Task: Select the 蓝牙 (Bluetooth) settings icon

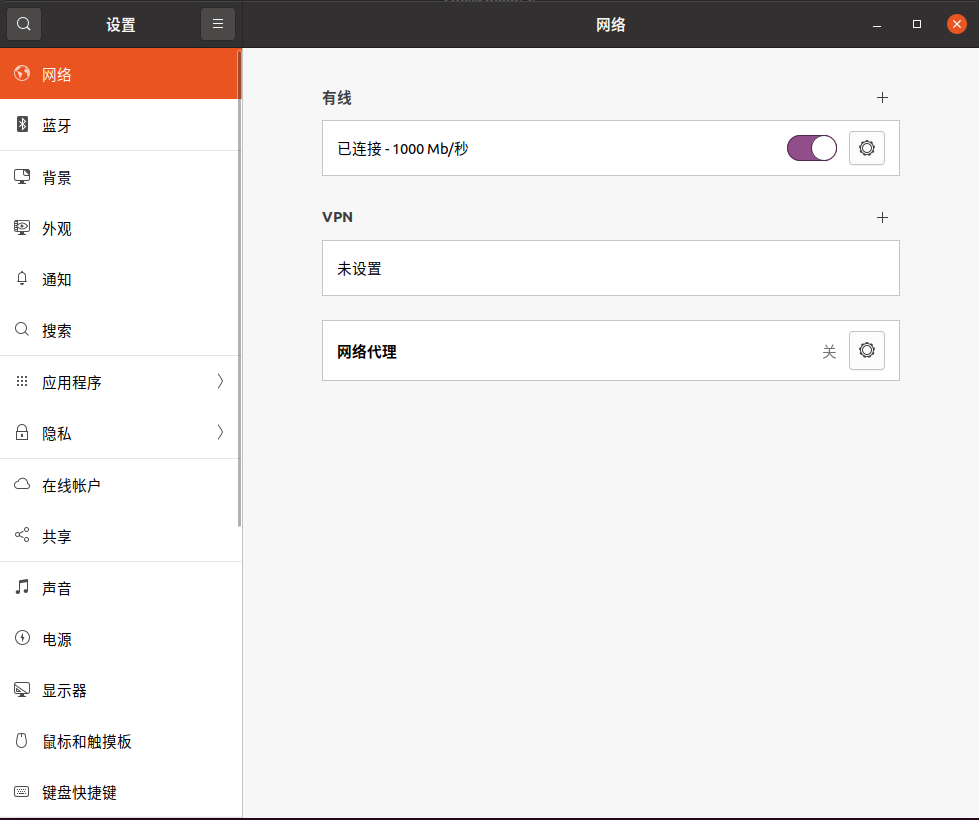Action: tap(21, 125)
